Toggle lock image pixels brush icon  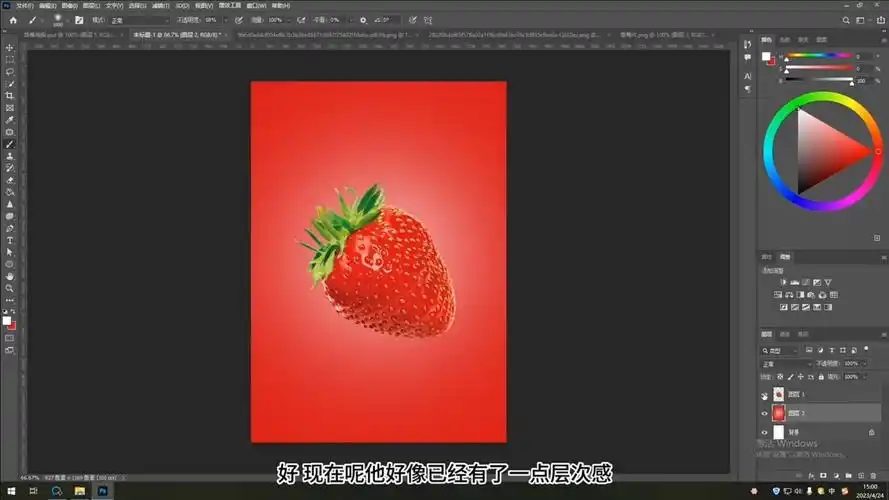click(x=790, y=376)
